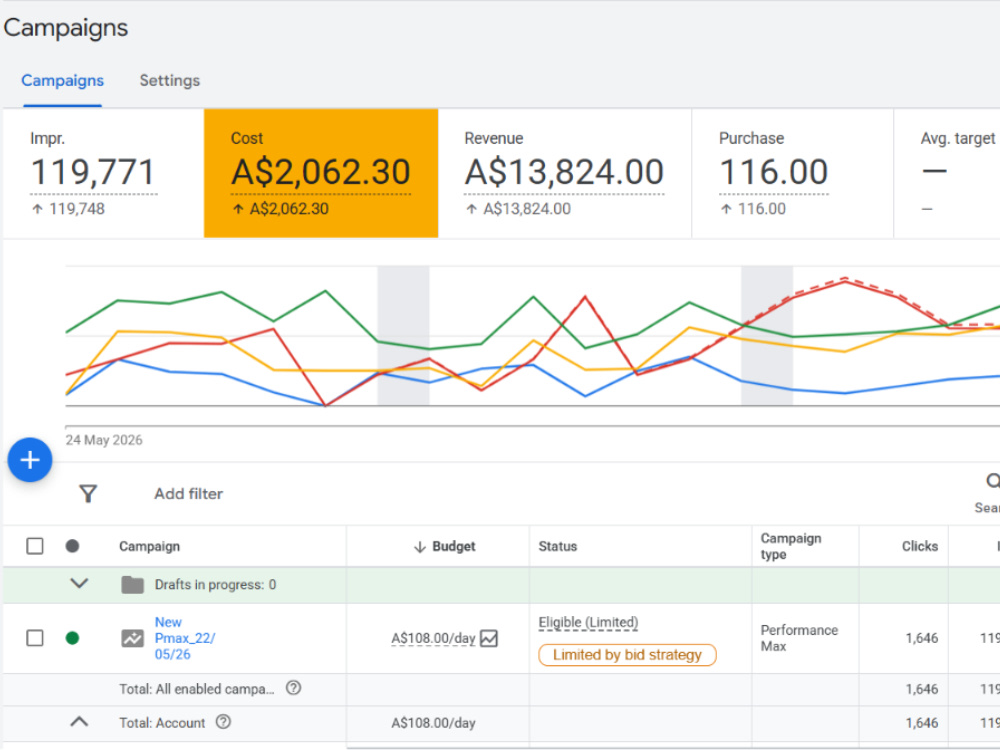The height and width of the screenshot is (750, 1000).
Task: Open the filter funnel icon
Action: pos(88,494)
